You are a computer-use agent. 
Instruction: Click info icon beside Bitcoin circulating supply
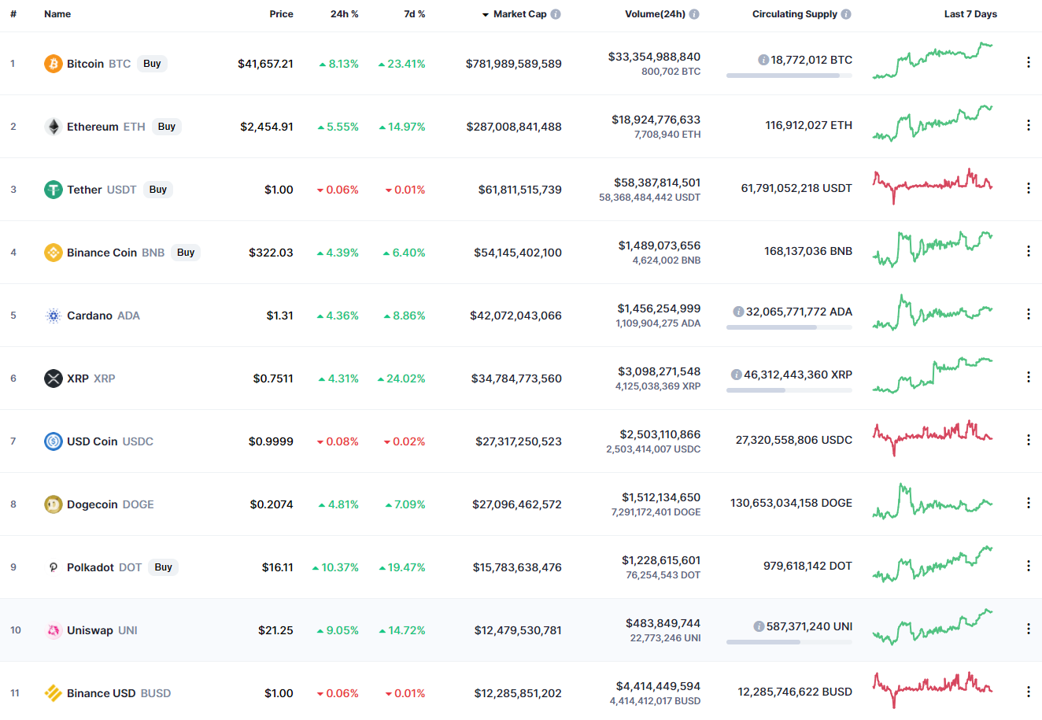[x=764, y=60]
